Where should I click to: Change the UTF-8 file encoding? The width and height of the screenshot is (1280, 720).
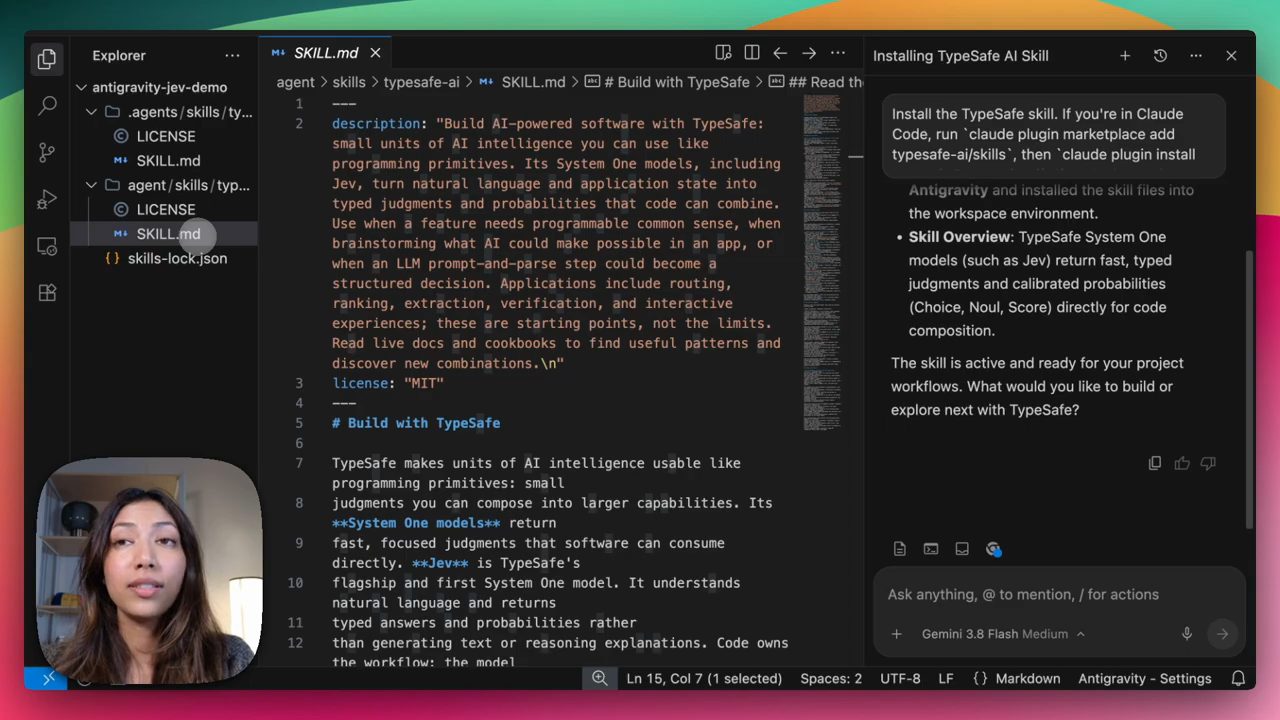(900, 678)
